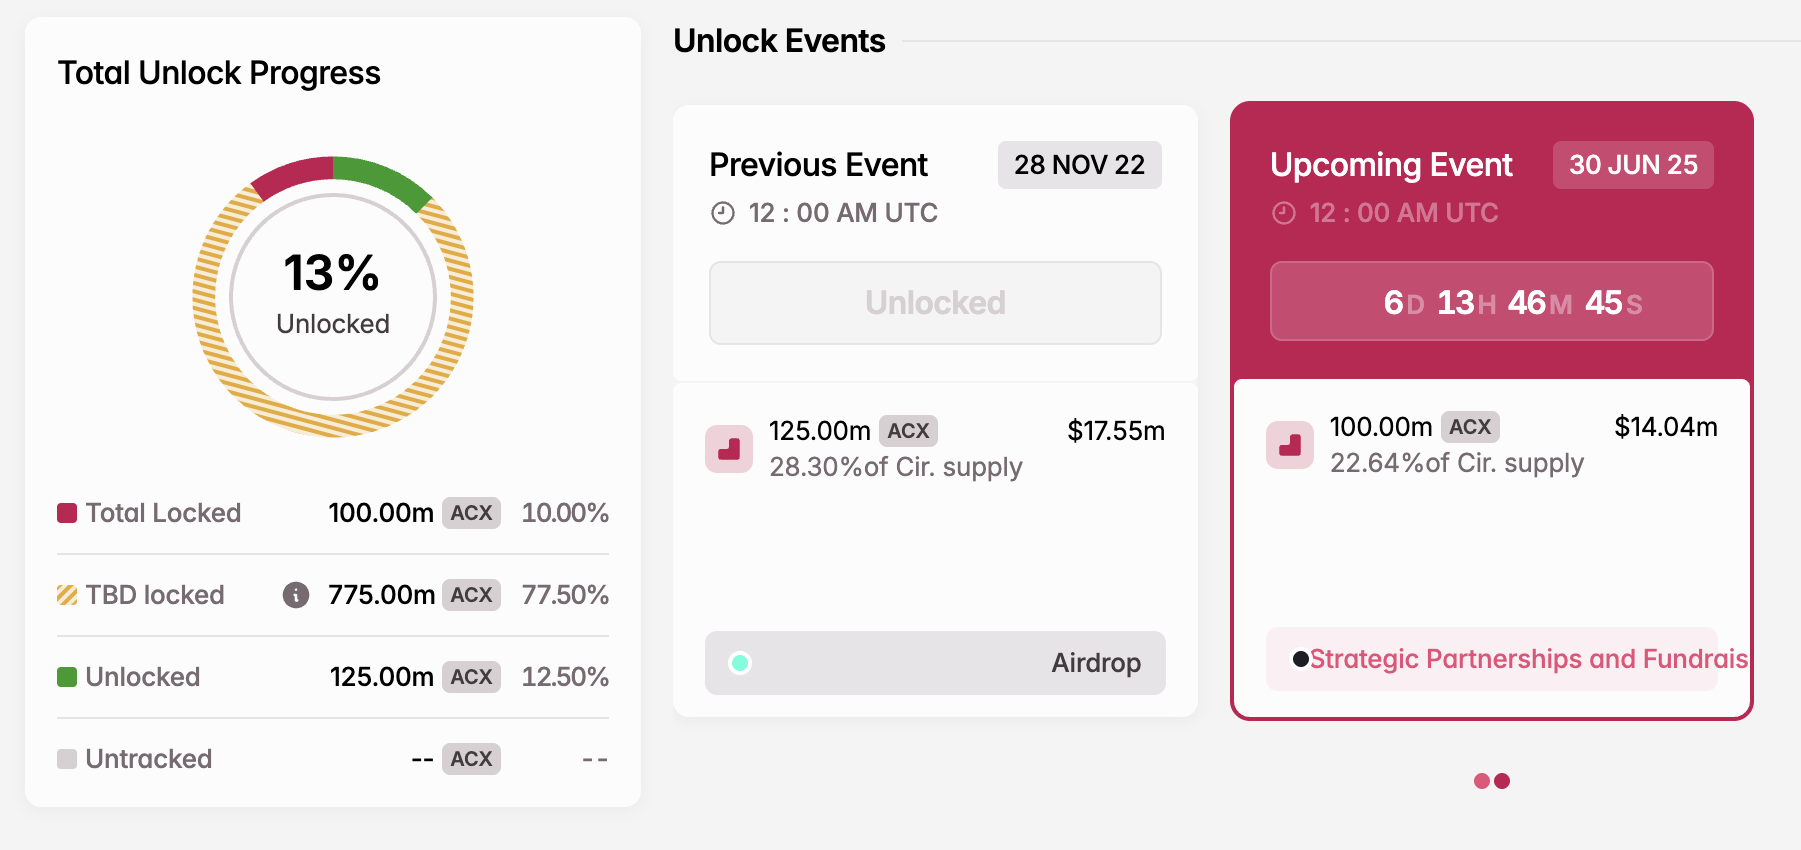Select the second pagination dot
Viewport: 1801px width, 850px height.
point(1500,781)
